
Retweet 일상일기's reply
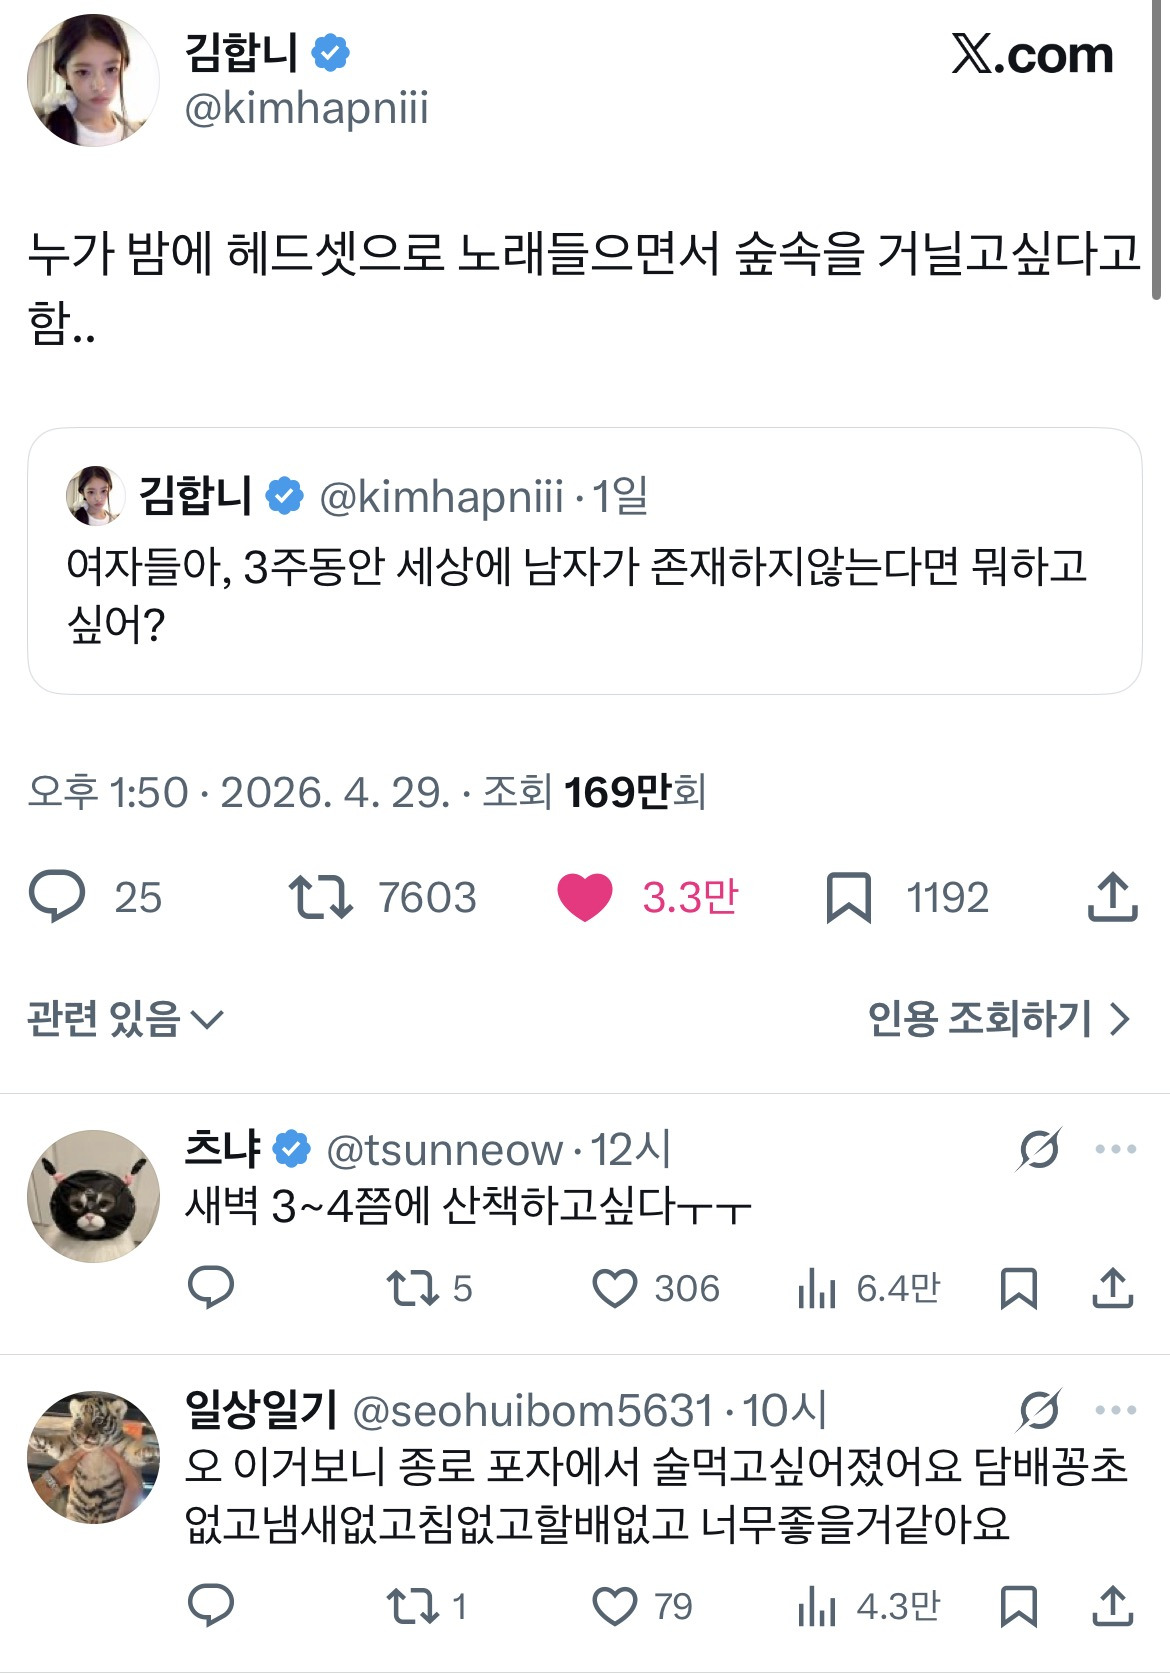(x=413, y=1606)
